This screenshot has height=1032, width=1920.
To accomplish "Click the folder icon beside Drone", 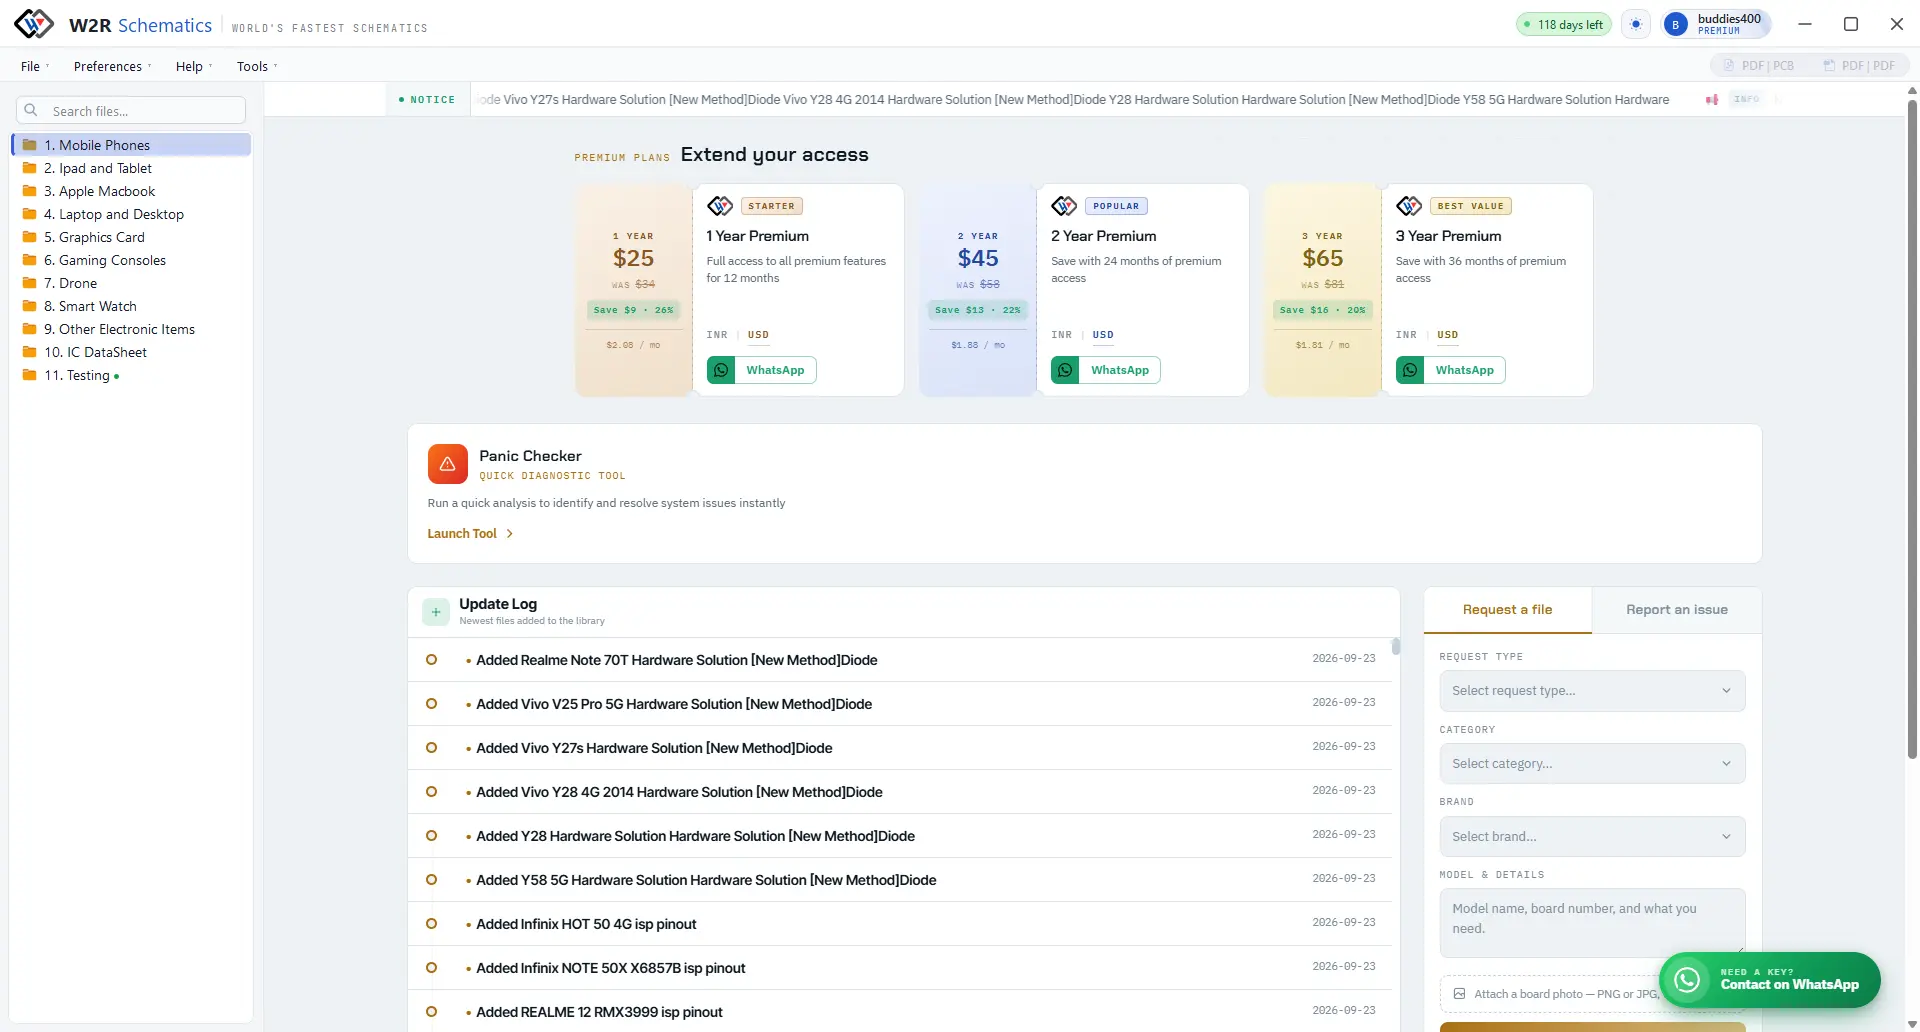I will pos(30,283).
